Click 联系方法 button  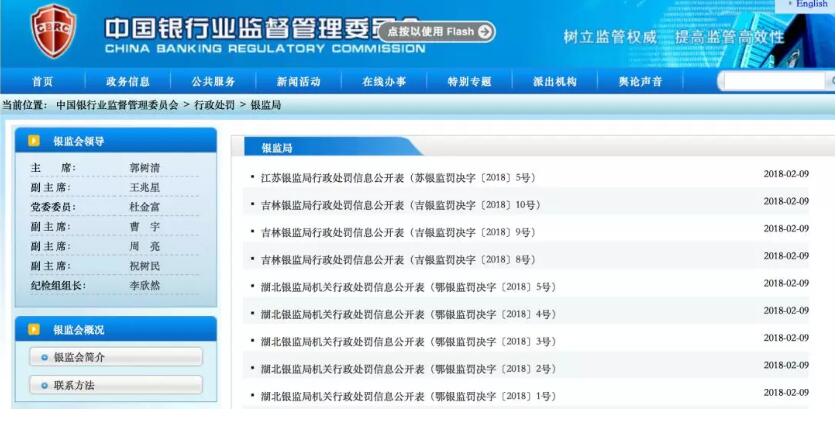click(116, 385)
